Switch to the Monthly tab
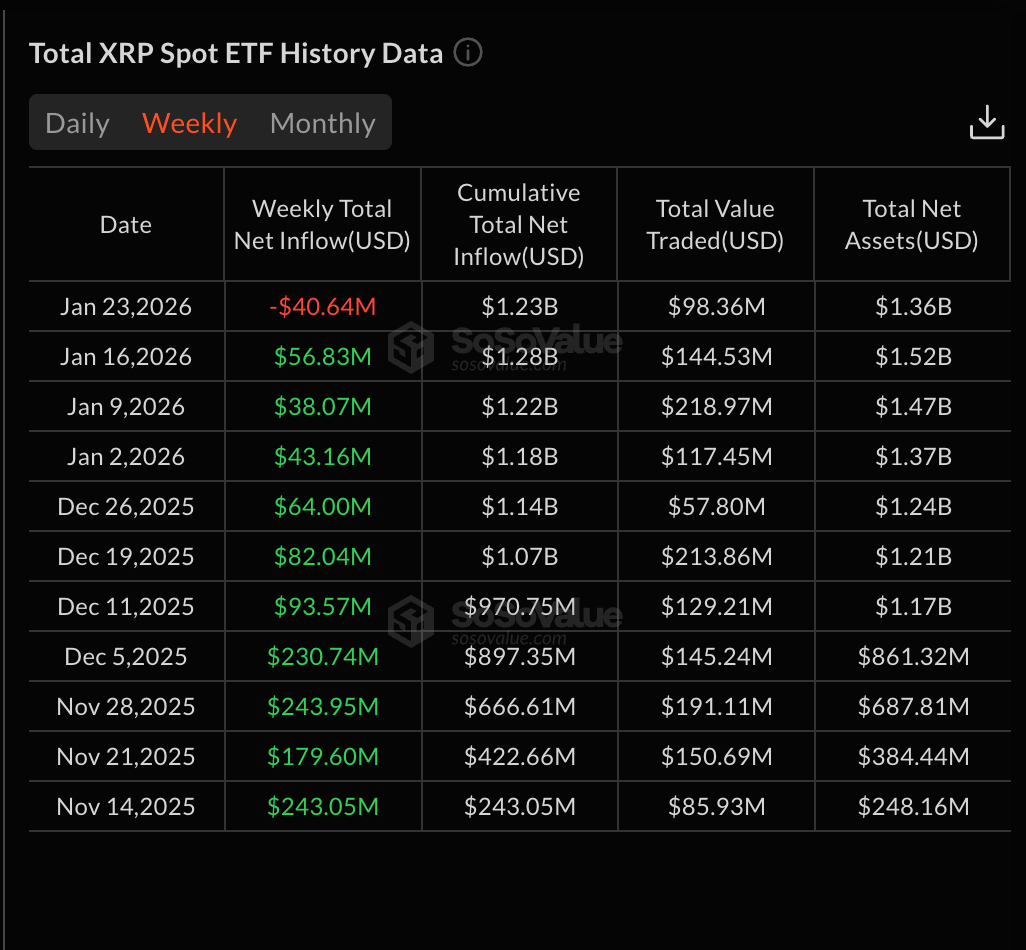The image size is (1026, 950). 322,122
